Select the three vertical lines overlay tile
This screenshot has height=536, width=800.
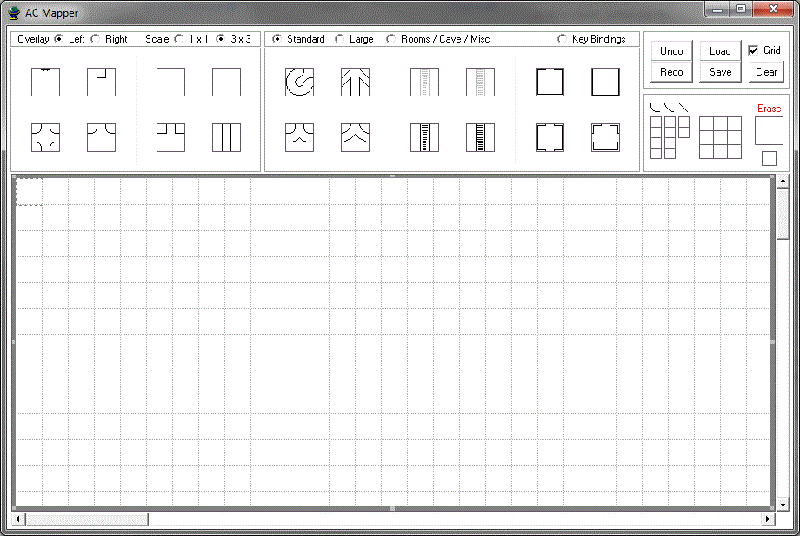point(226,137)
